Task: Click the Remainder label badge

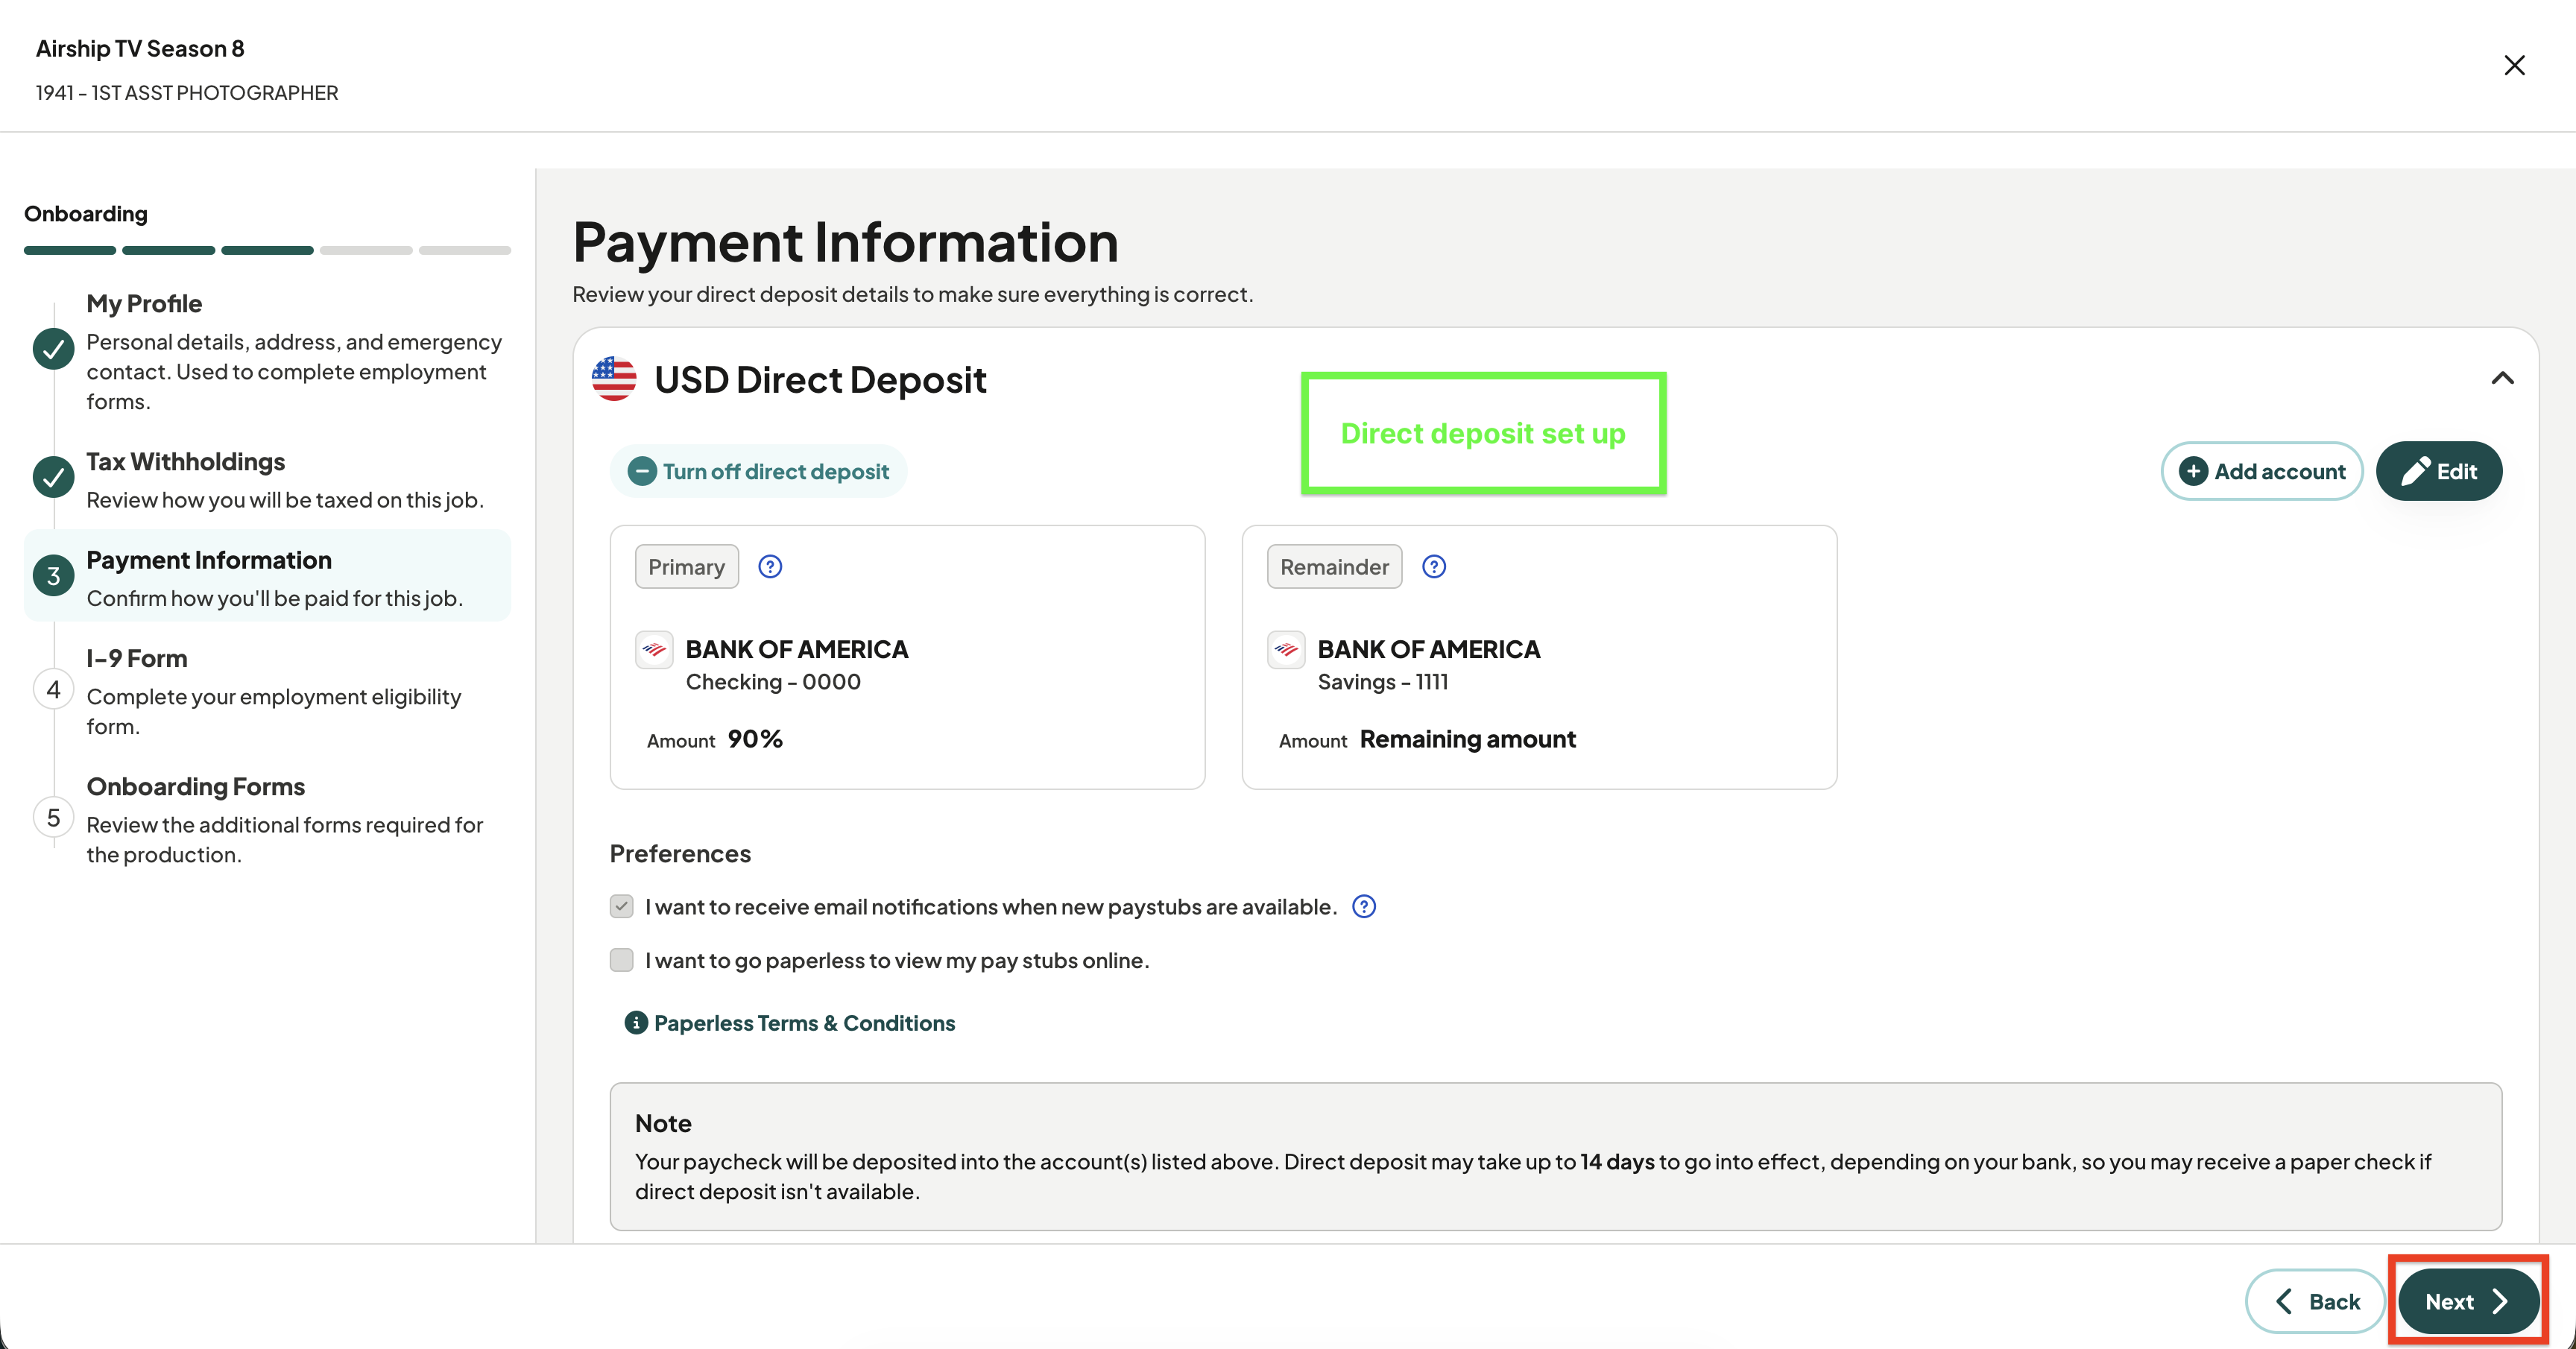Action: [1335, 567]
